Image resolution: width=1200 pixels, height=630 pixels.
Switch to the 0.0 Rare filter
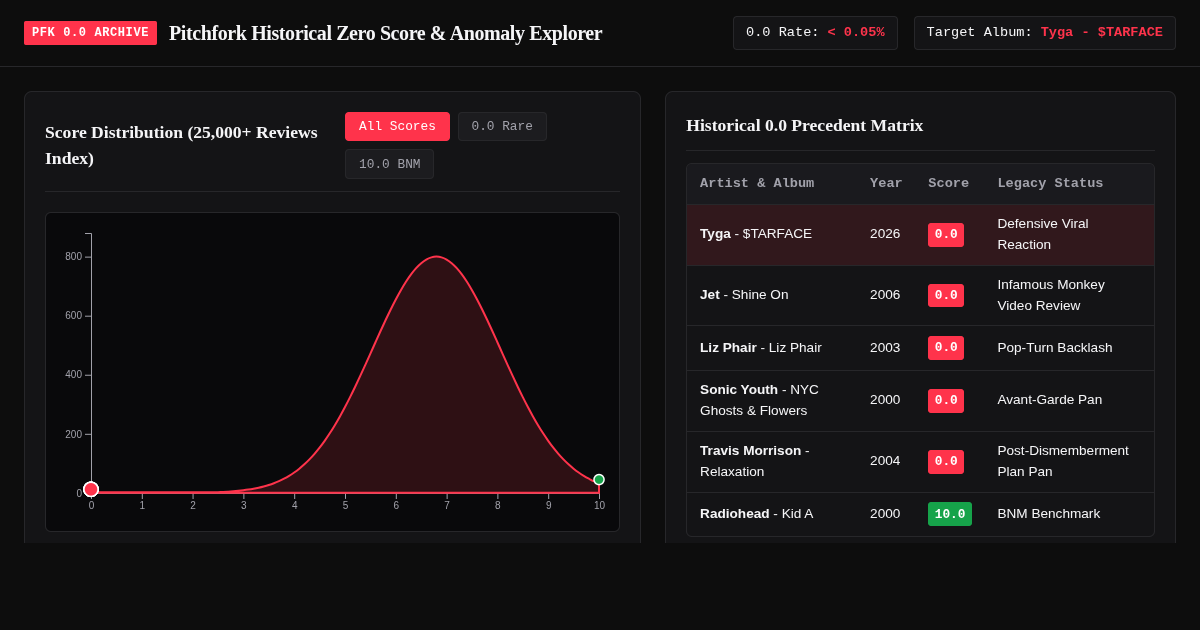[502, 126]
